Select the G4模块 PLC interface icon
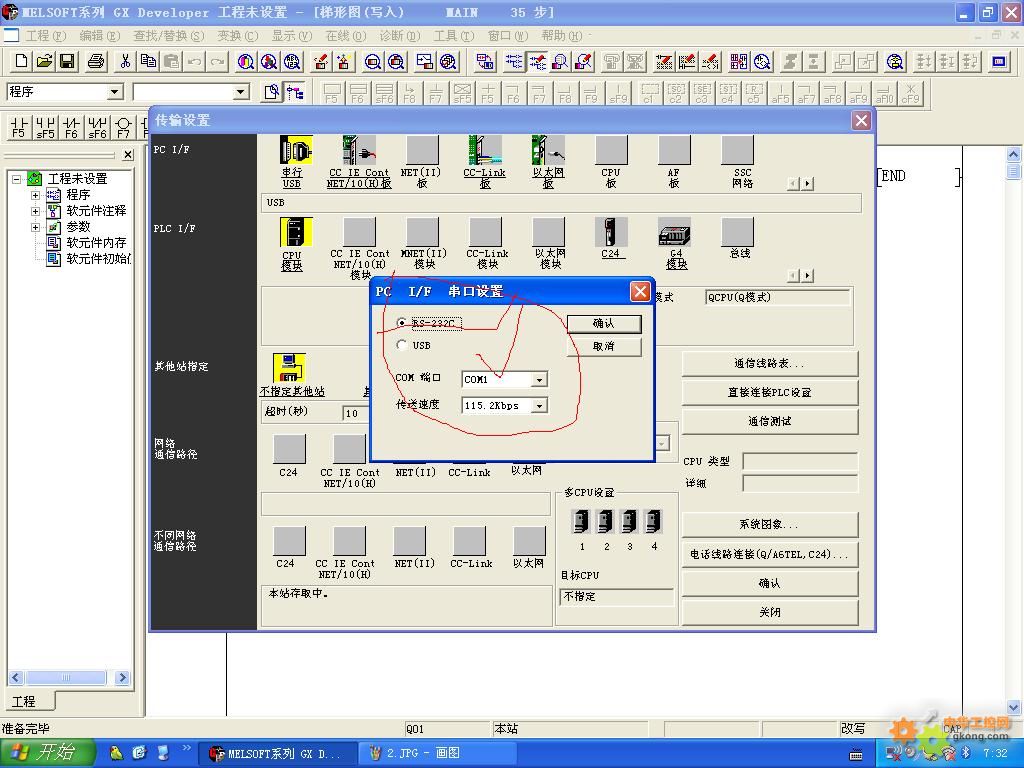1024x768 pixels. point(674,232)
